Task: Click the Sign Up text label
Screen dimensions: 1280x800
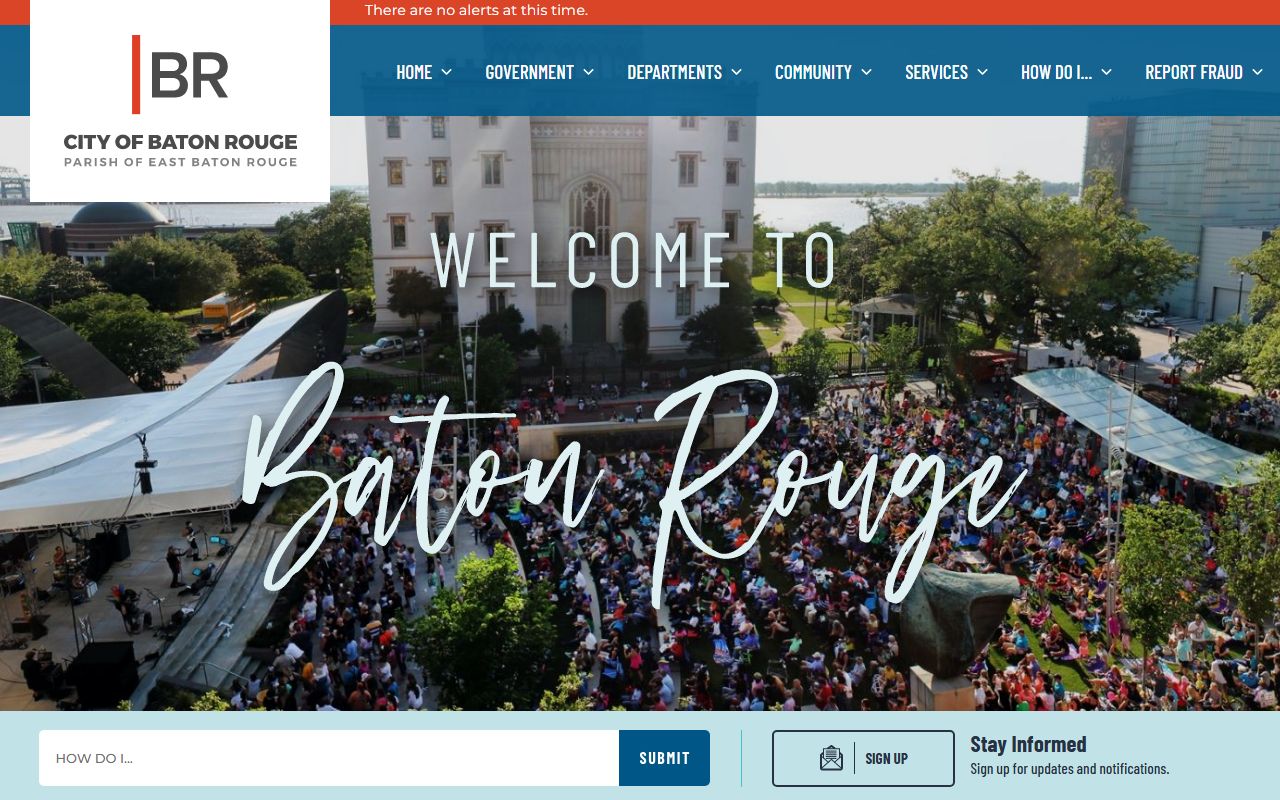Action: pyautogui.click(x=886, y=759)
